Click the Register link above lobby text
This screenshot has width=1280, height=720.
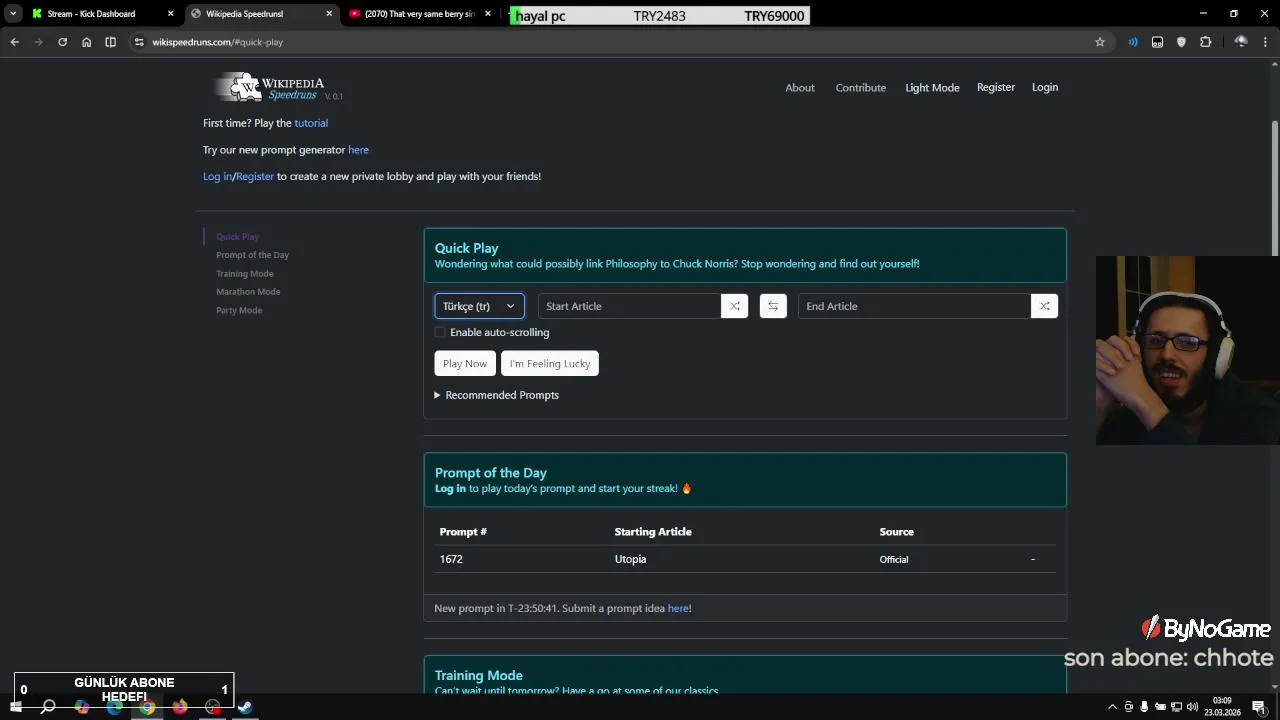pos(255,177)
